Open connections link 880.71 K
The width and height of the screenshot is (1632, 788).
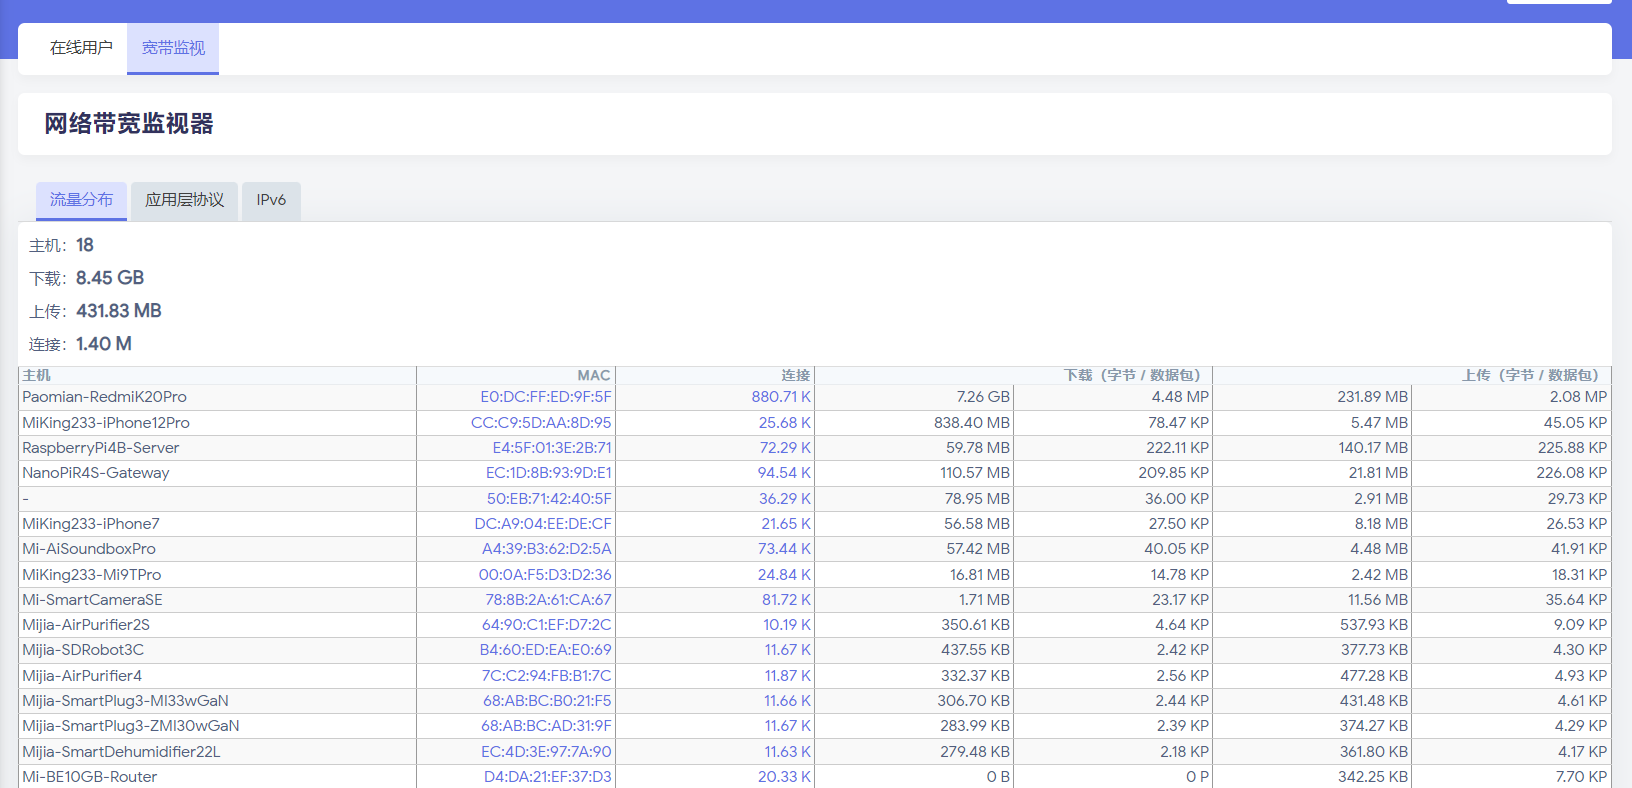click(781, 397)
